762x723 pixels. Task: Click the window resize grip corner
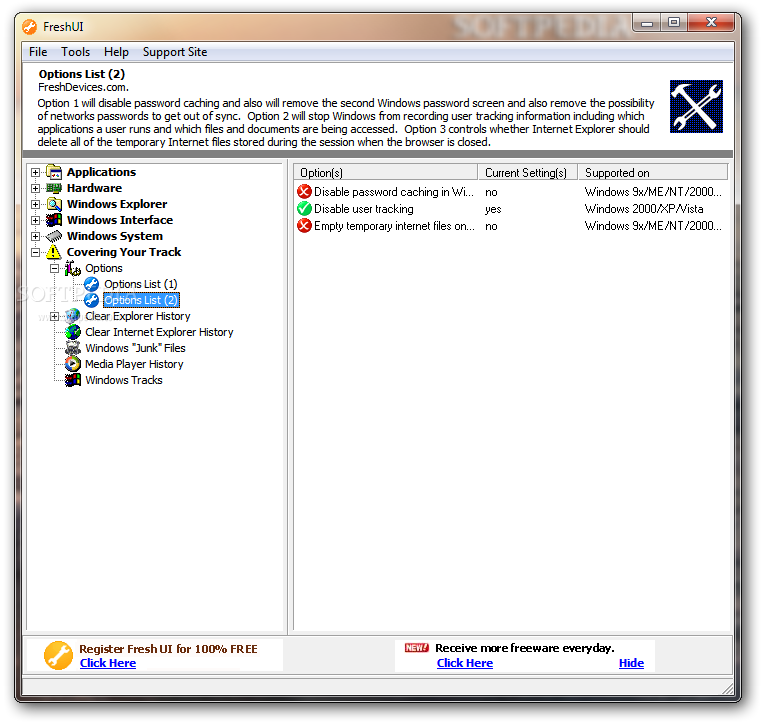[727, 688]
